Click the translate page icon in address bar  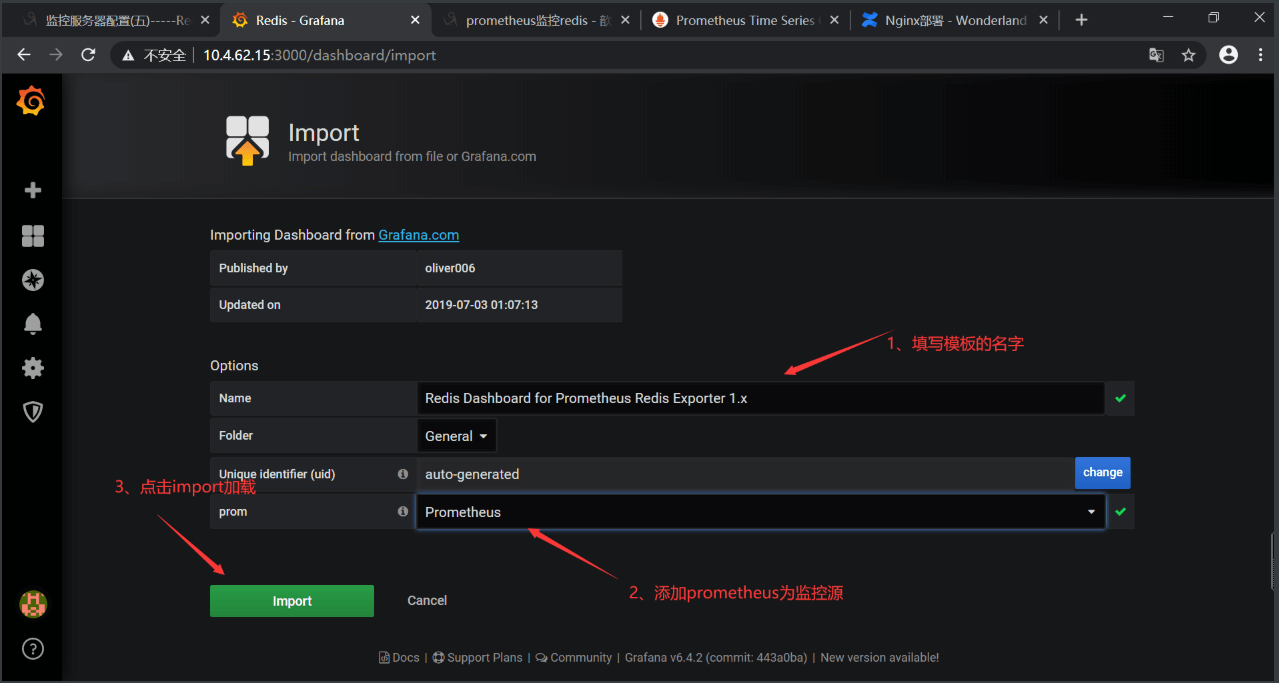1156,55
